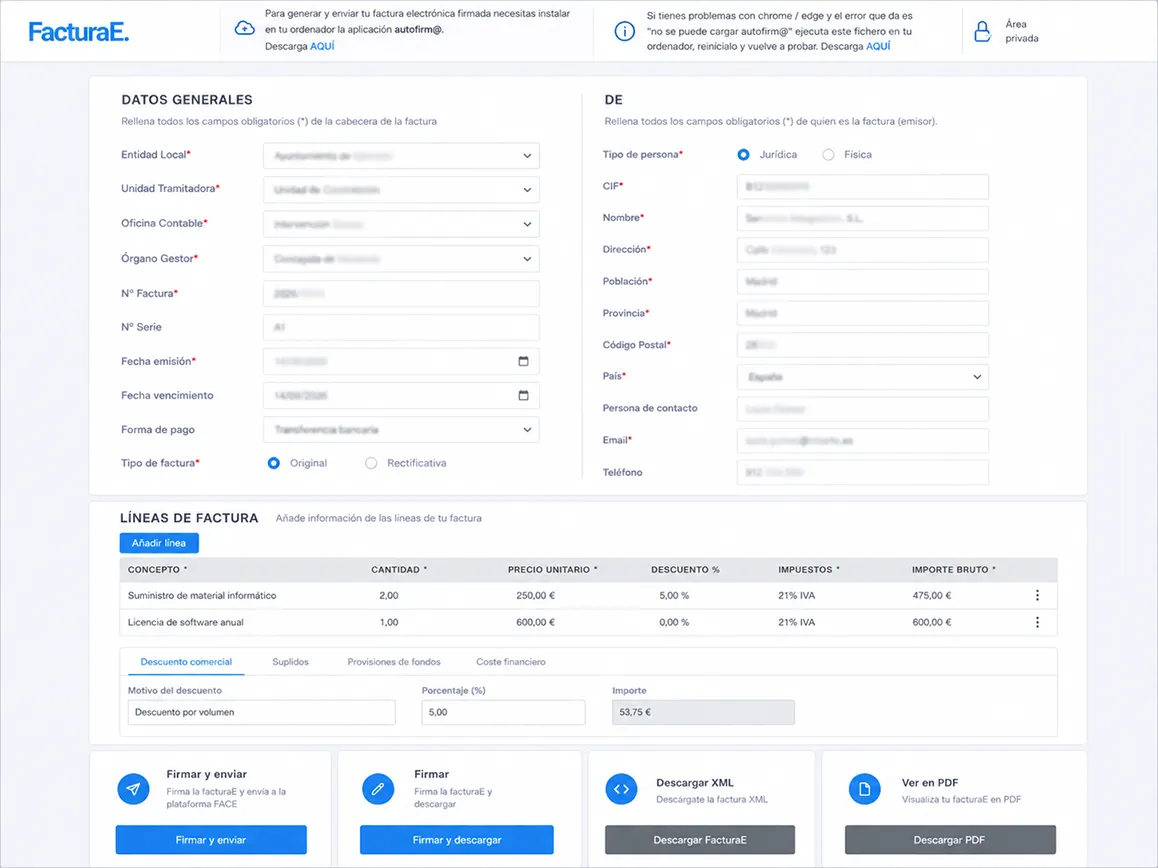This screenshot has width=1158, height=868.
Task: Expand the Oficina Contable dropdown
Action: point(401,224)
